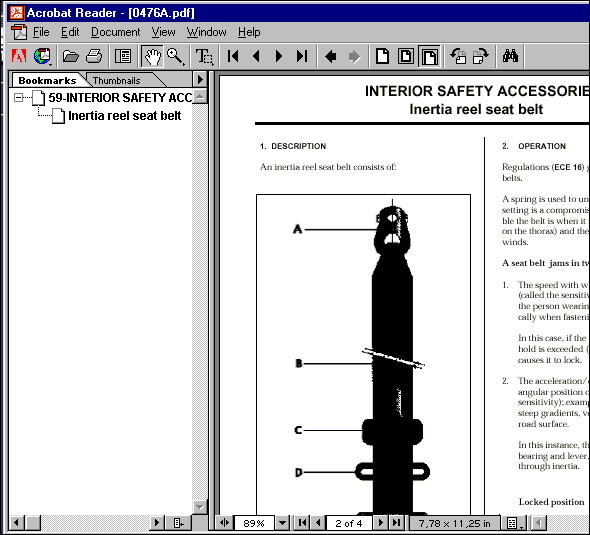The width and height of the screenshot is (590, 535).
Task: Open the Edit menu
Action: (x=70, y=32)
